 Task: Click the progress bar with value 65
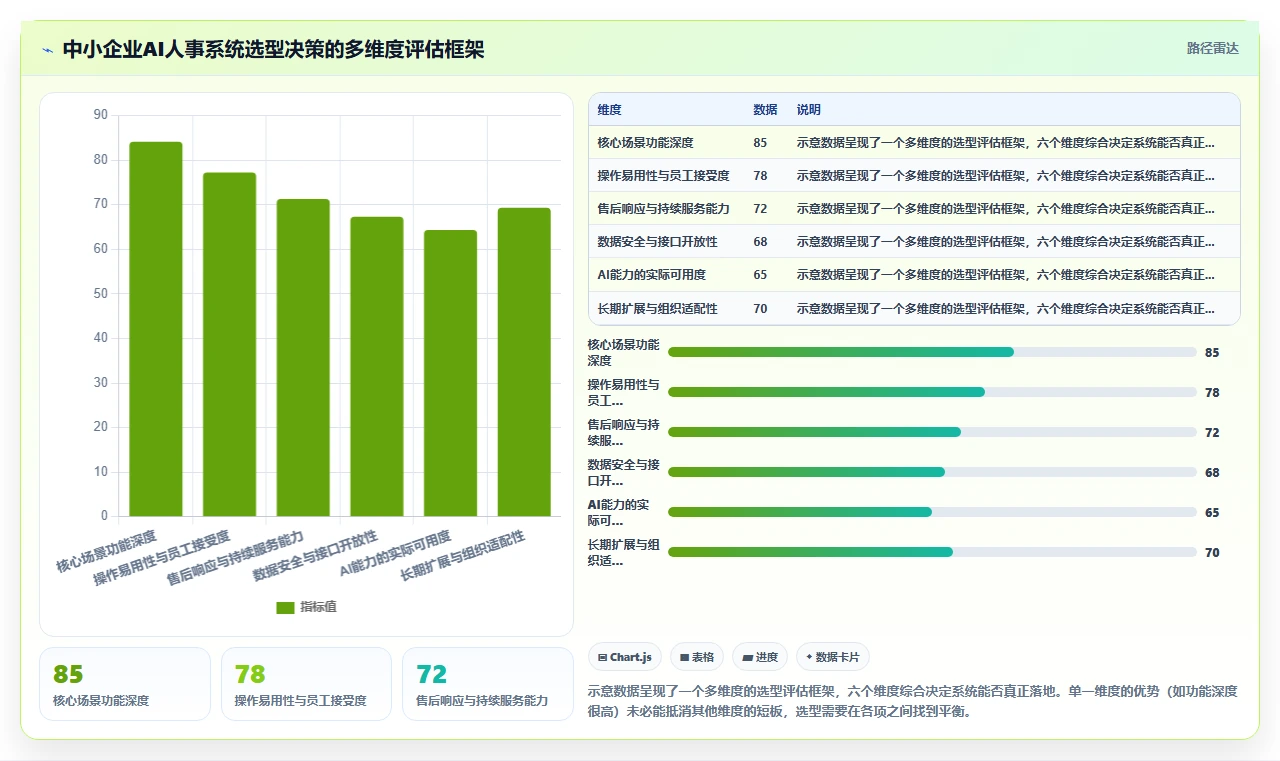click(932, 512)
